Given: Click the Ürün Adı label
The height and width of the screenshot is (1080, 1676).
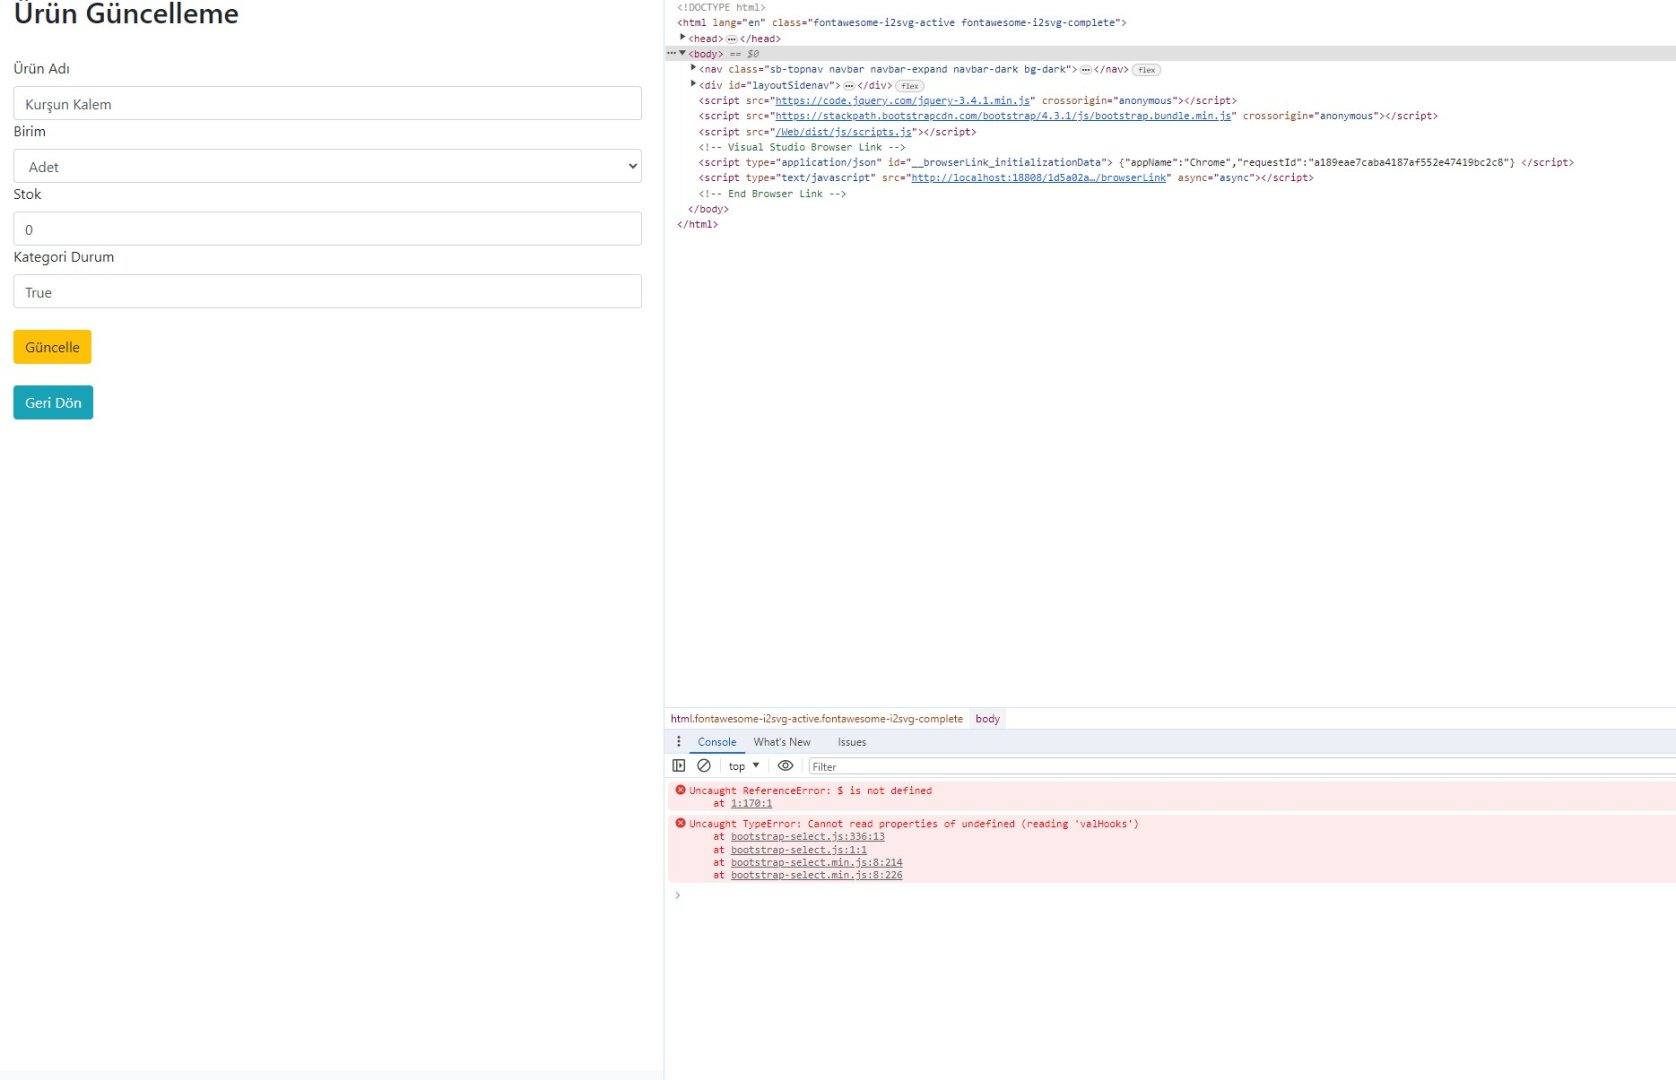Looking at the screenshot, I should [41, 68].
